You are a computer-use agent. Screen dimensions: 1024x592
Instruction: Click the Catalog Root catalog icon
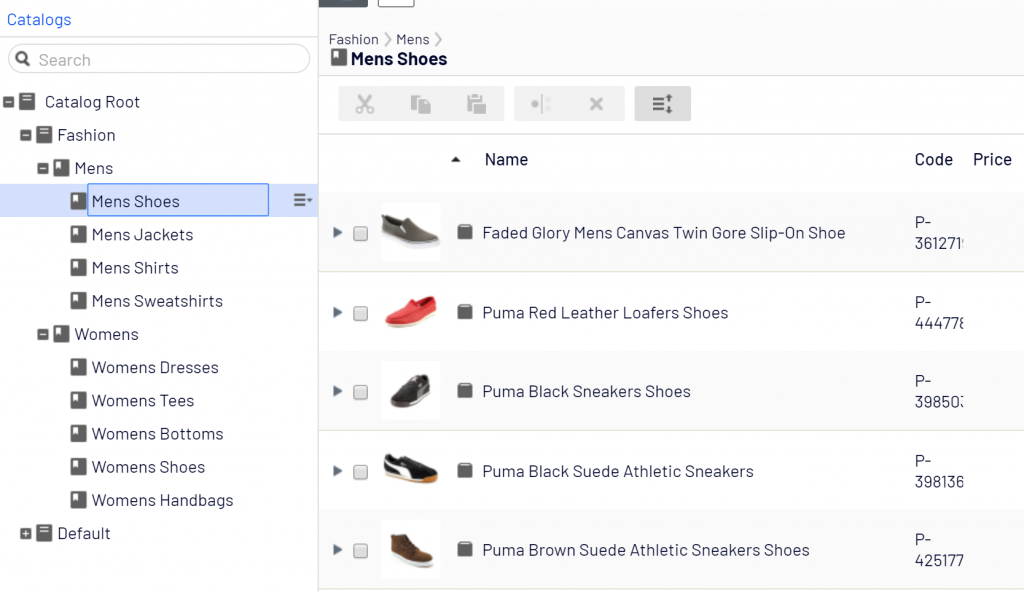coord(27,101)
